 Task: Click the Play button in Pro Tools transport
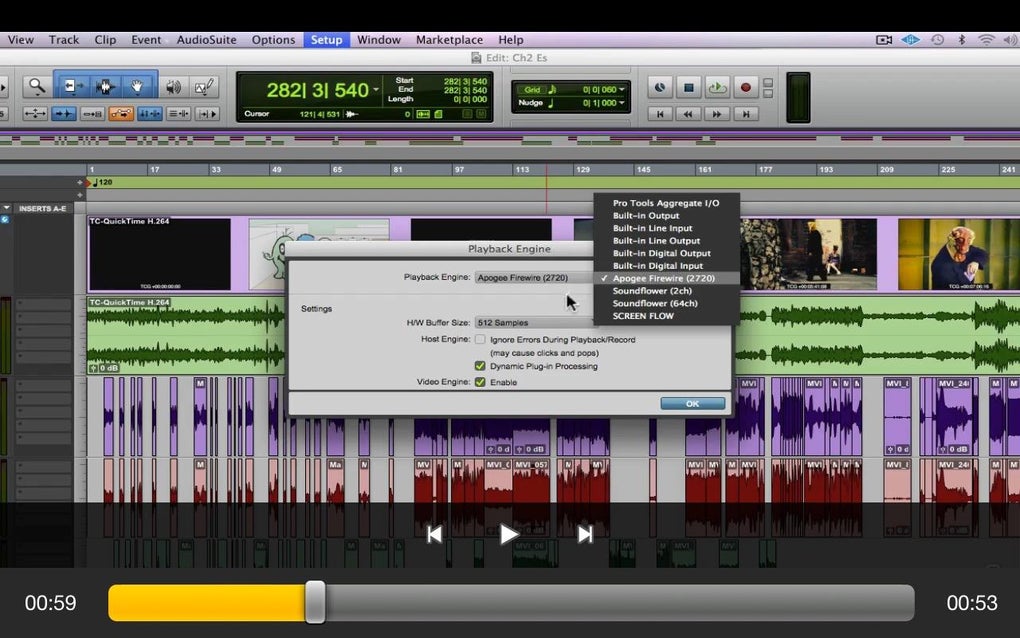[716, 88]
